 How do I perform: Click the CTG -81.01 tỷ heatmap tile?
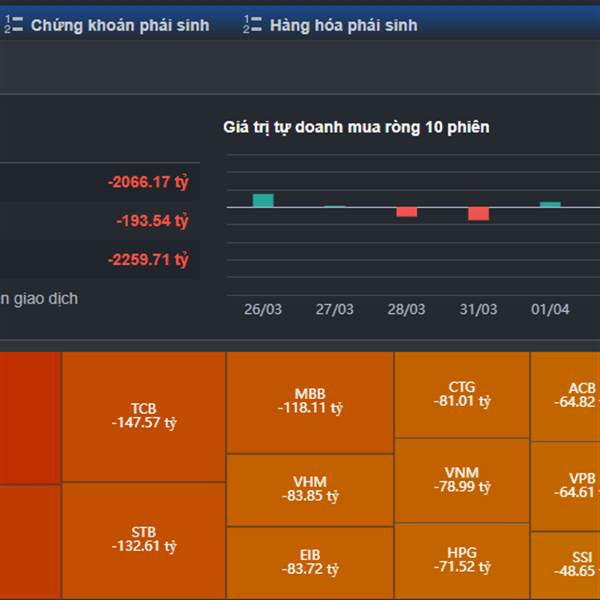point(462,395)
